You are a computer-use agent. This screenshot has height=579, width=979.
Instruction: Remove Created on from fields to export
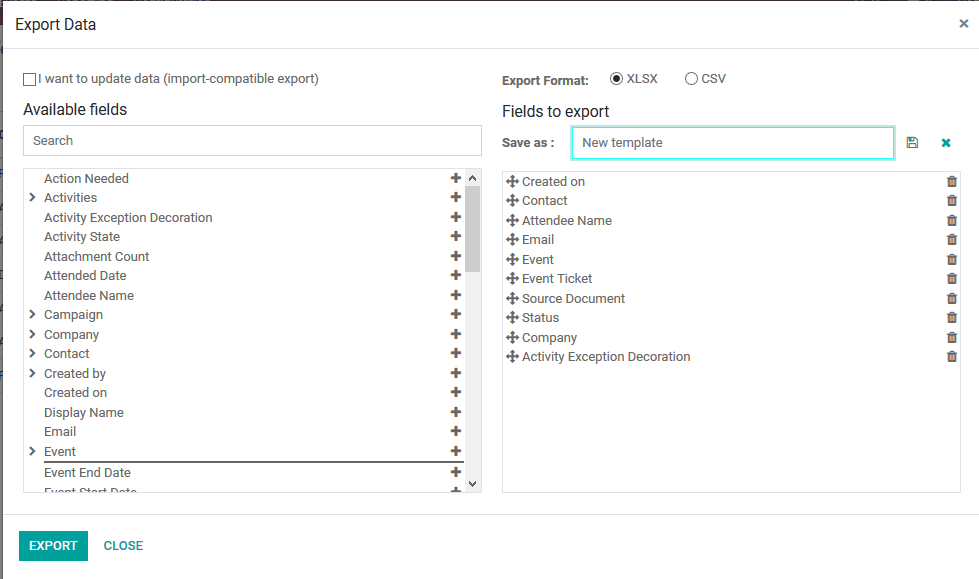pos(952,181)
